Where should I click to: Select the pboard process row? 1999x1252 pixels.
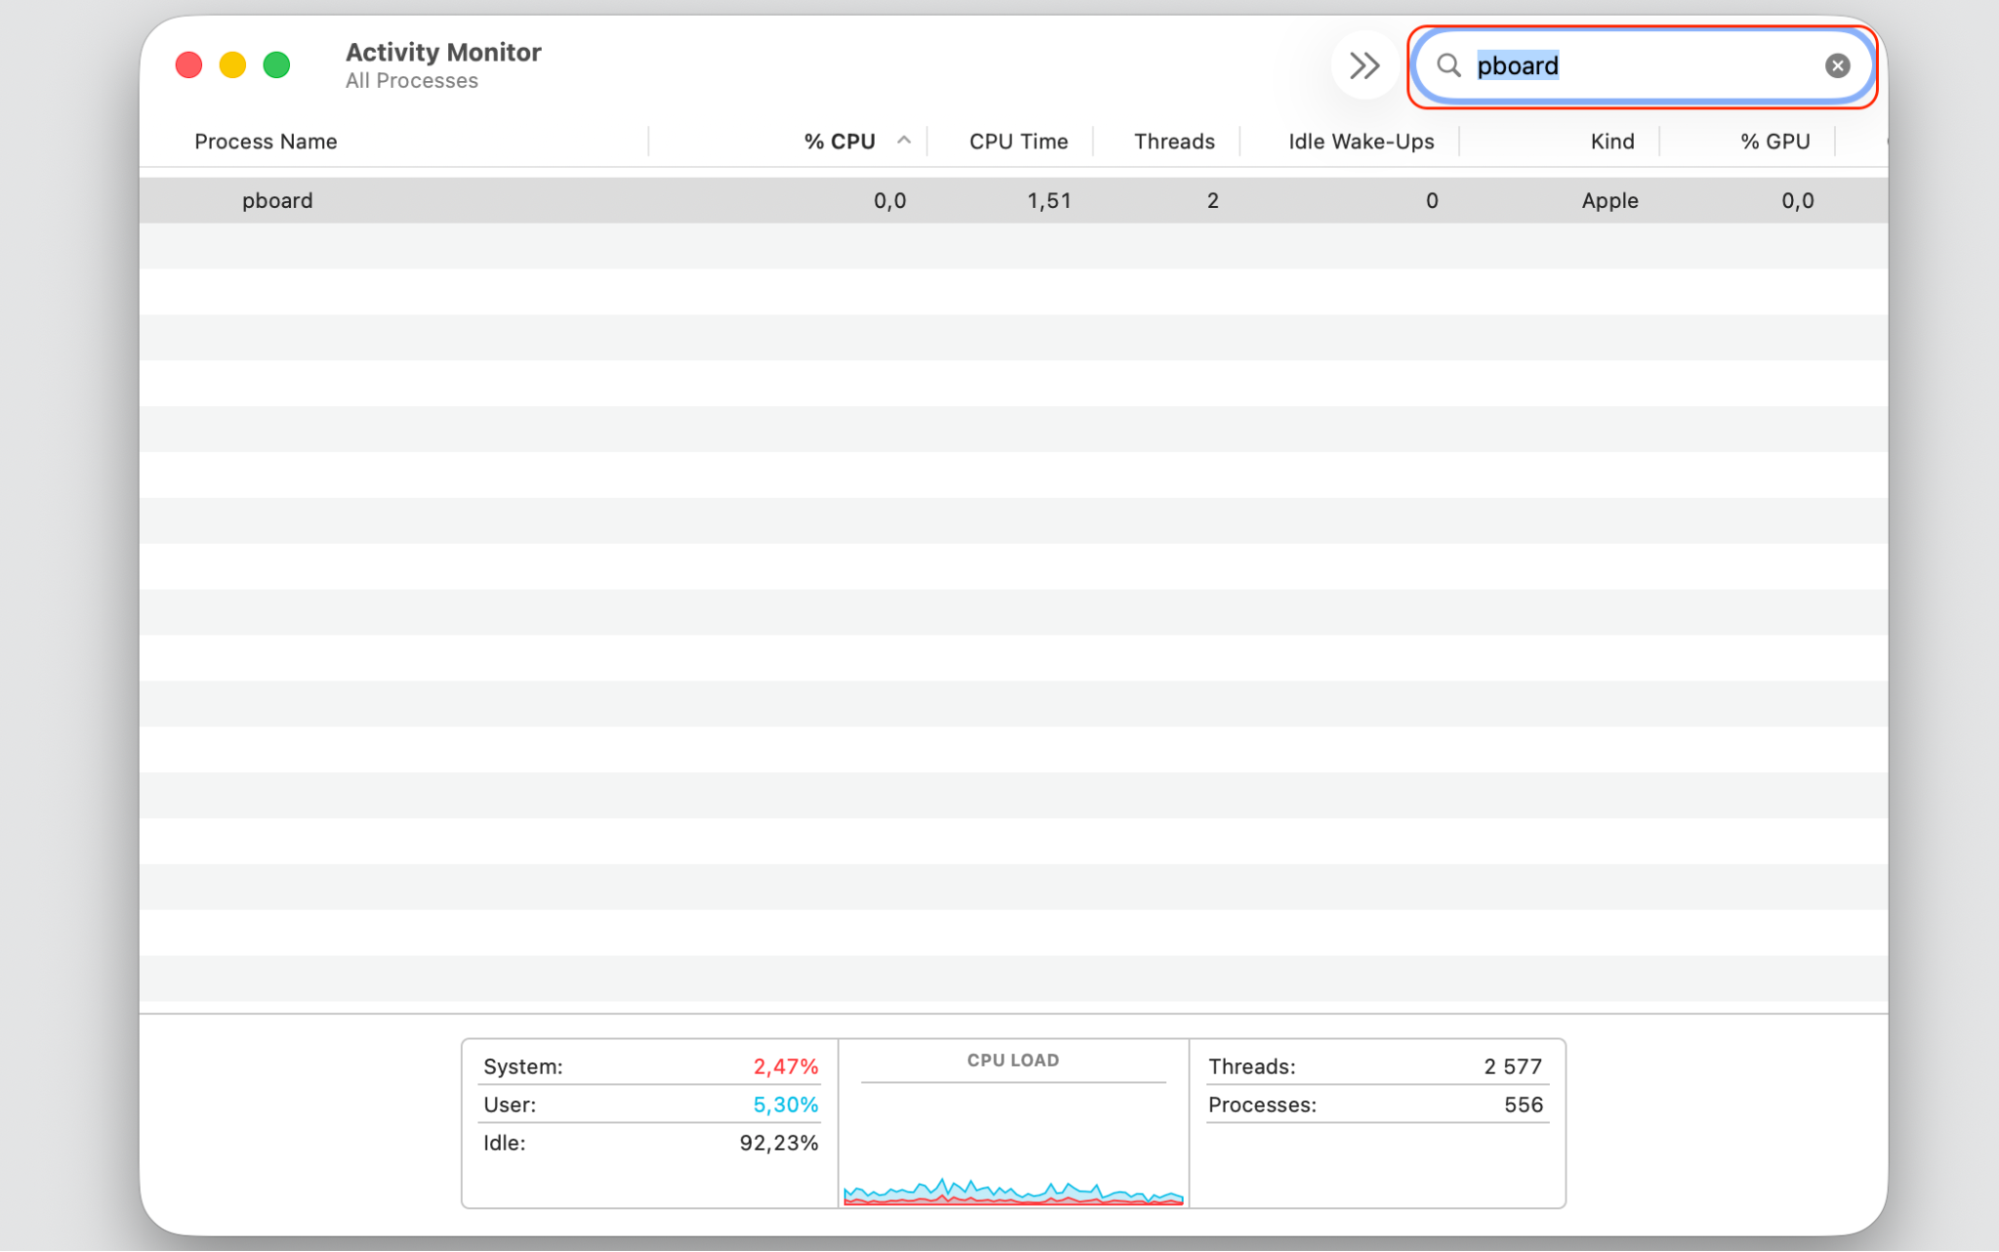1013,200
